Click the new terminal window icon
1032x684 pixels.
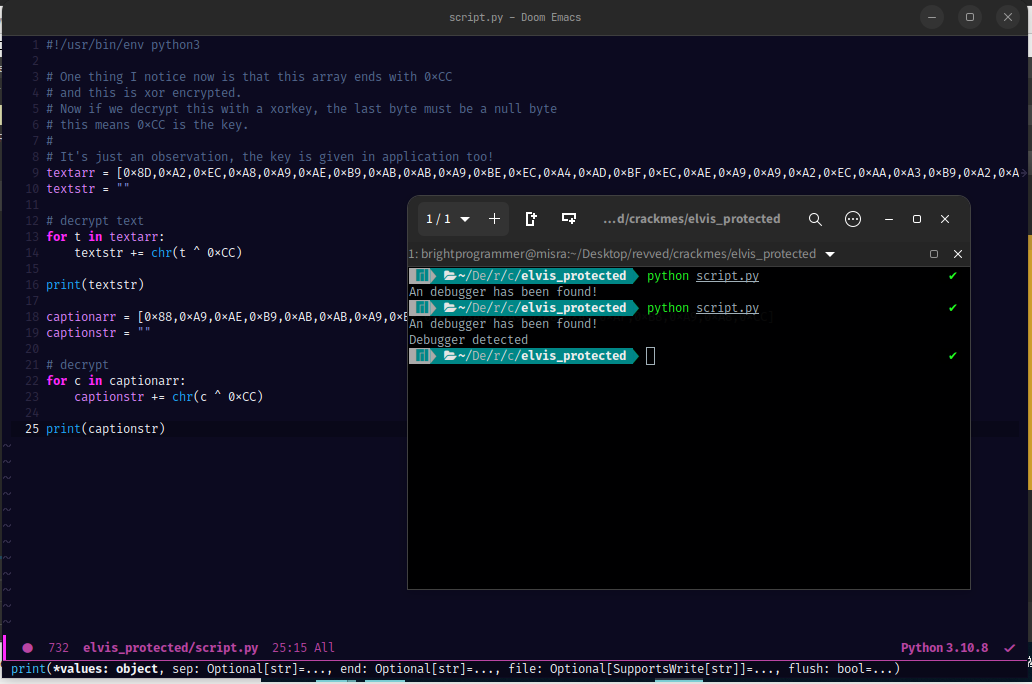point(531,219)
